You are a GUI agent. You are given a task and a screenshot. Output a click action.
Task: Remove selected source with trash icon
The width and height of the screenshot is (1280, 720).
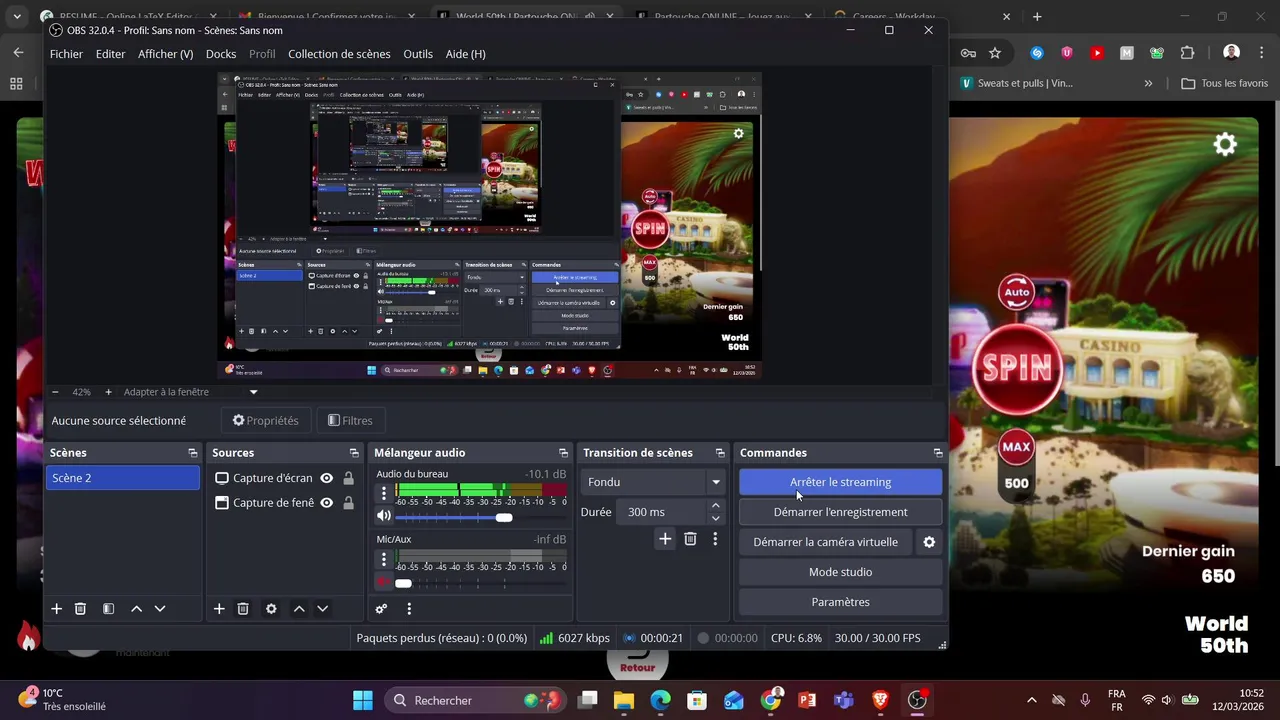point(243,608)
